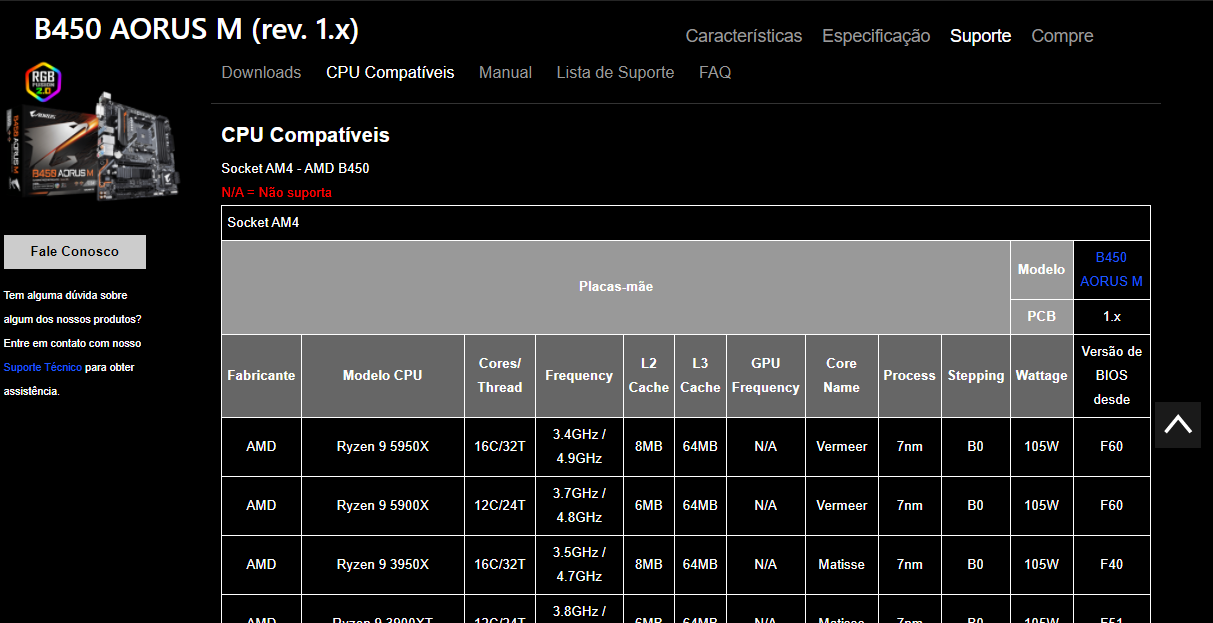1213x623 pixels.
Task: Click the 3.4GHz / 4.9GHz frequency cell
Action: [x=579, y=447]
